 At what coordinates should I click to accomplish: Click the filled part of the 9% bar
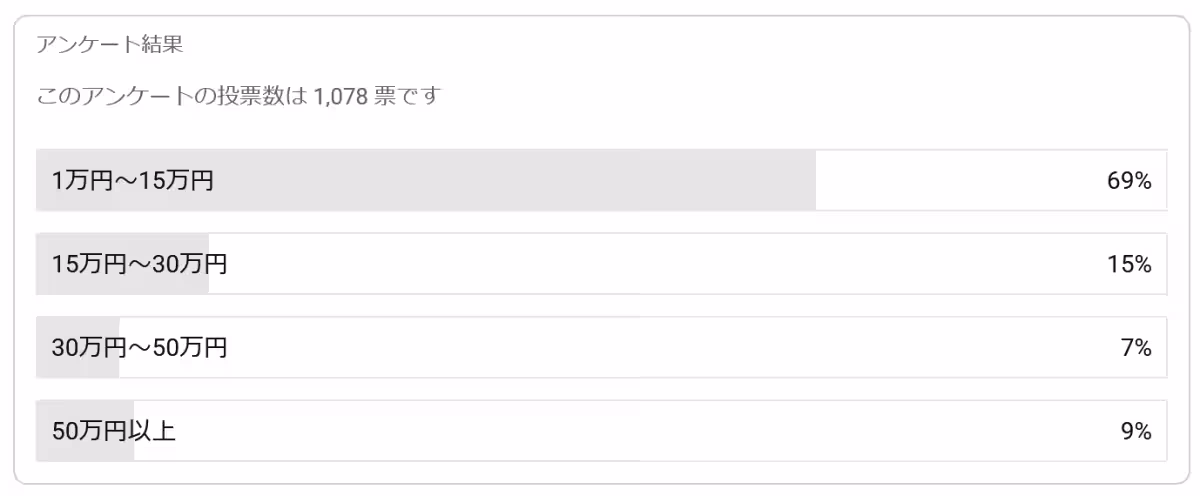(x=85, y=431)
